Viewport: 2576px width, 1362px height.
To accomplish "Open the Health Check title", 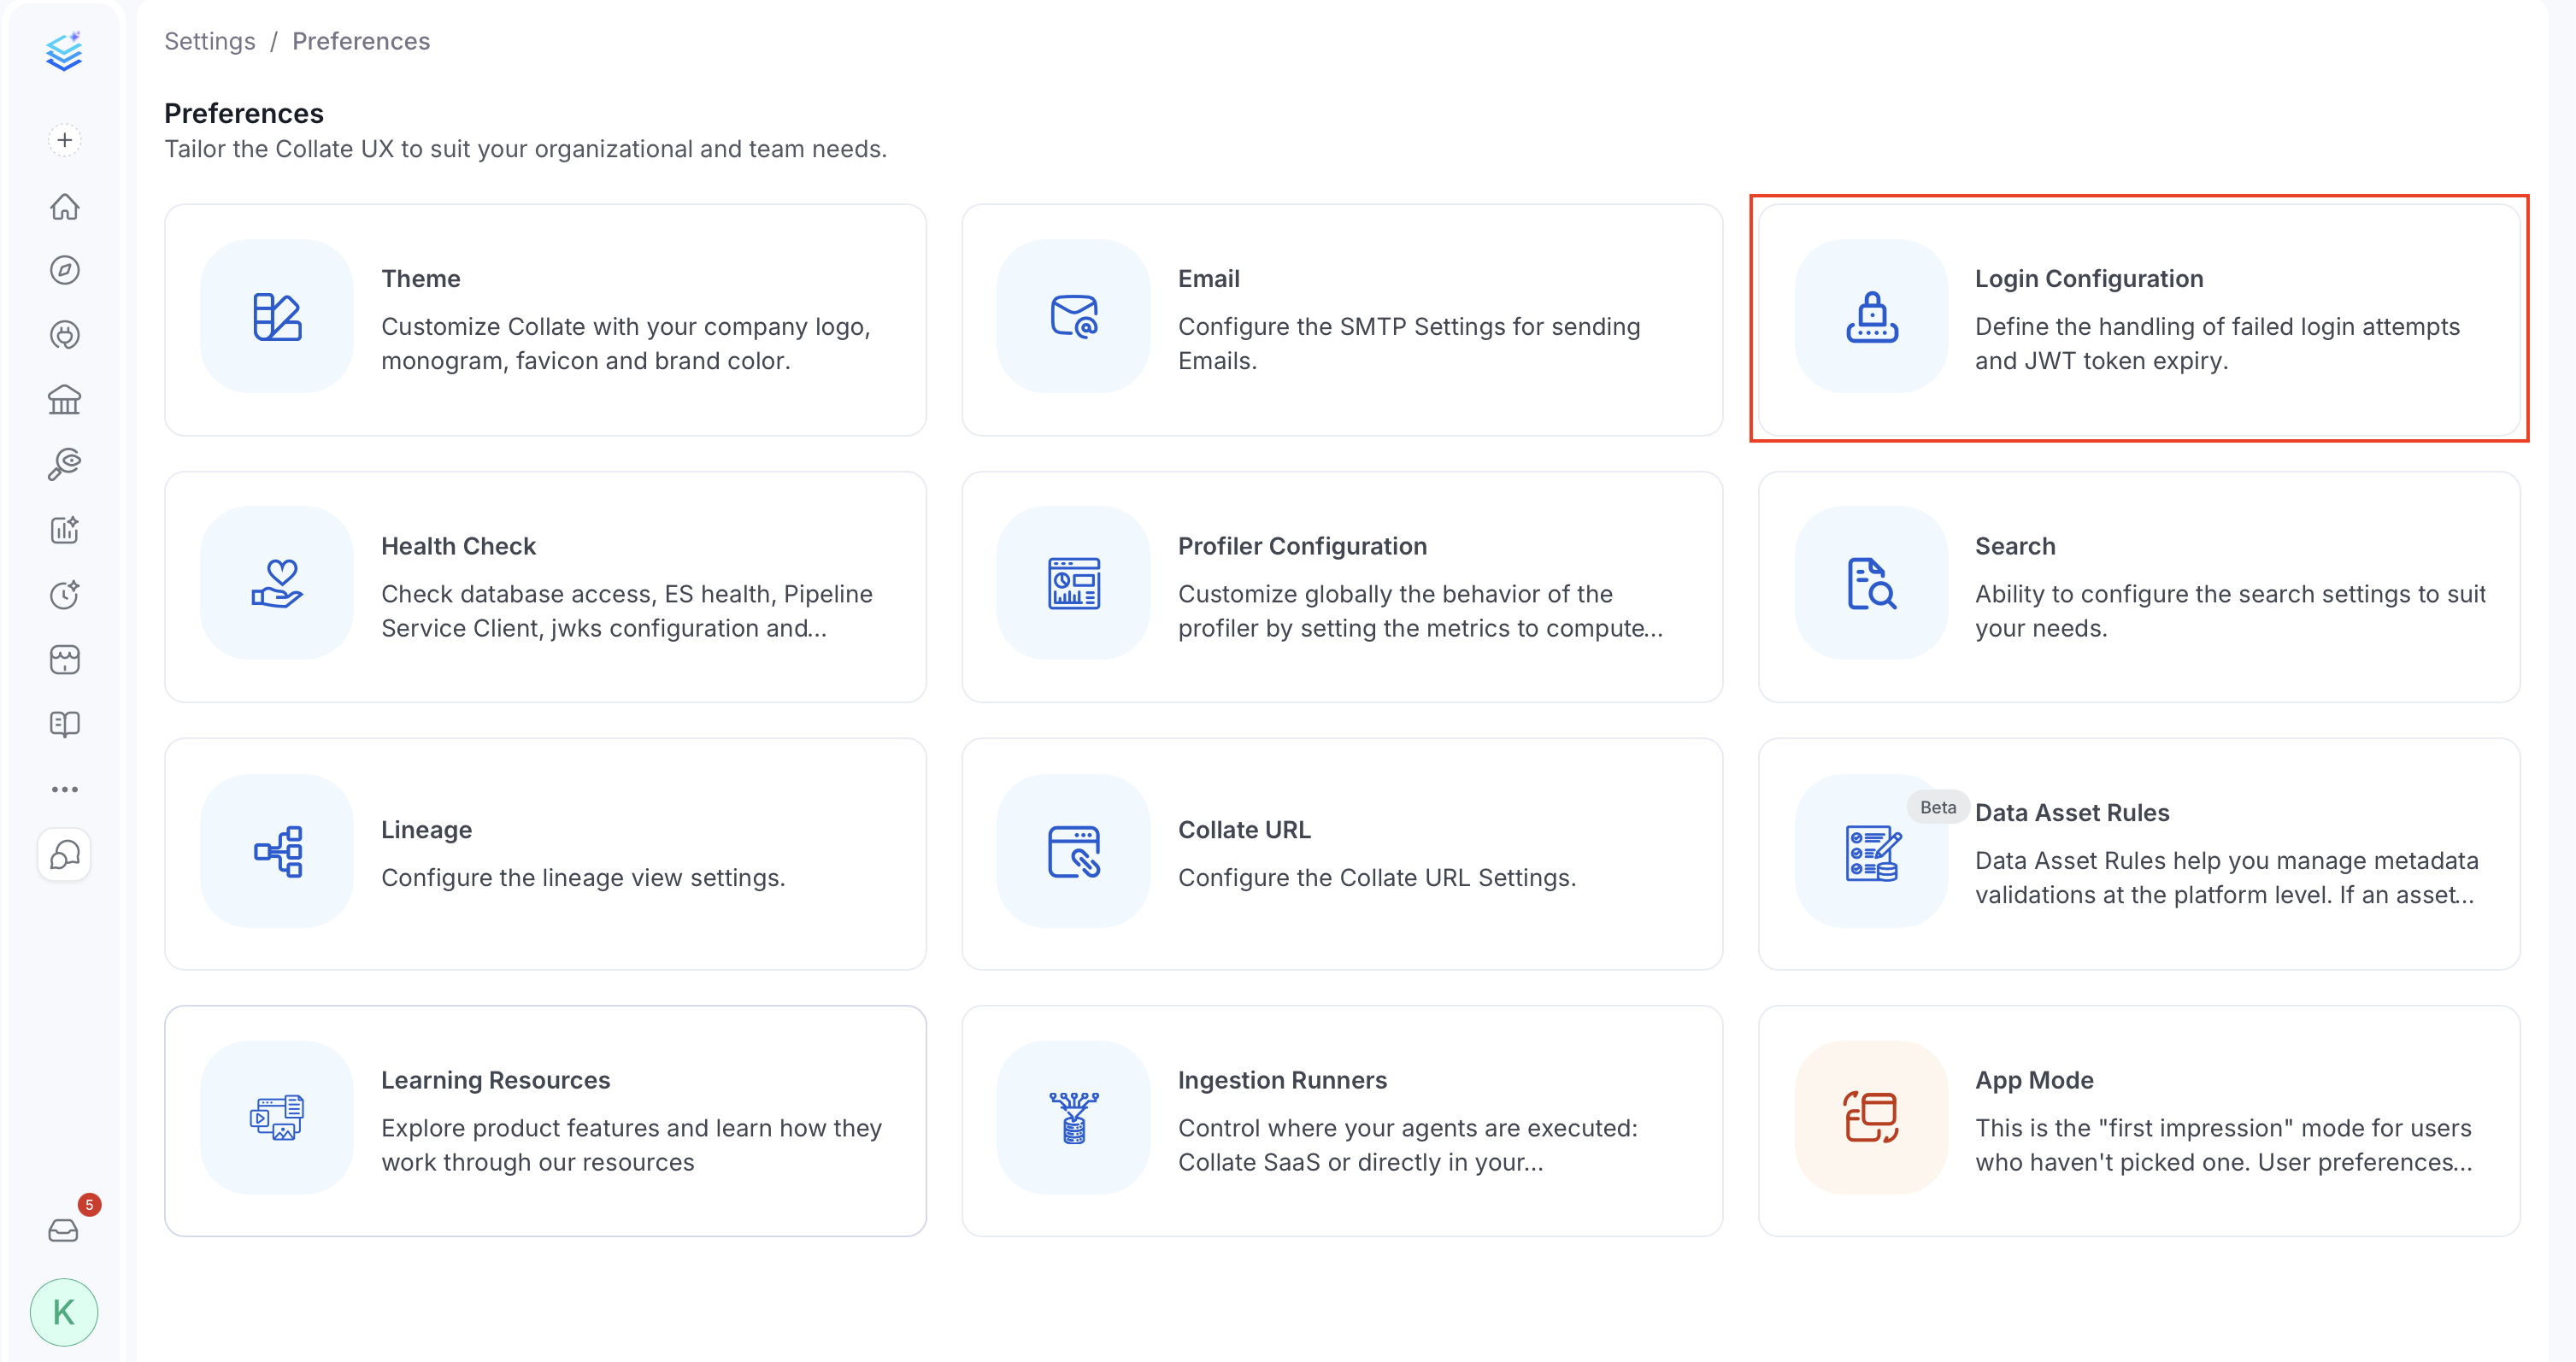I will pos(459,546).
